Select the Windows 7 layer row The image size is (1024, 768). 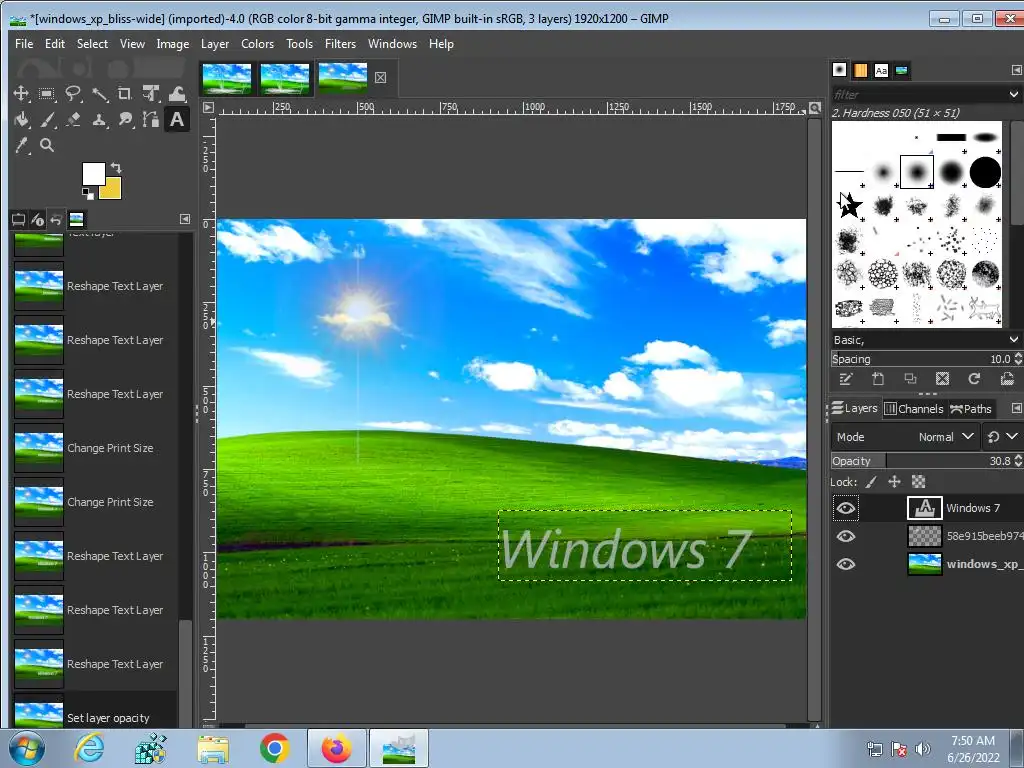coord(927,508)
